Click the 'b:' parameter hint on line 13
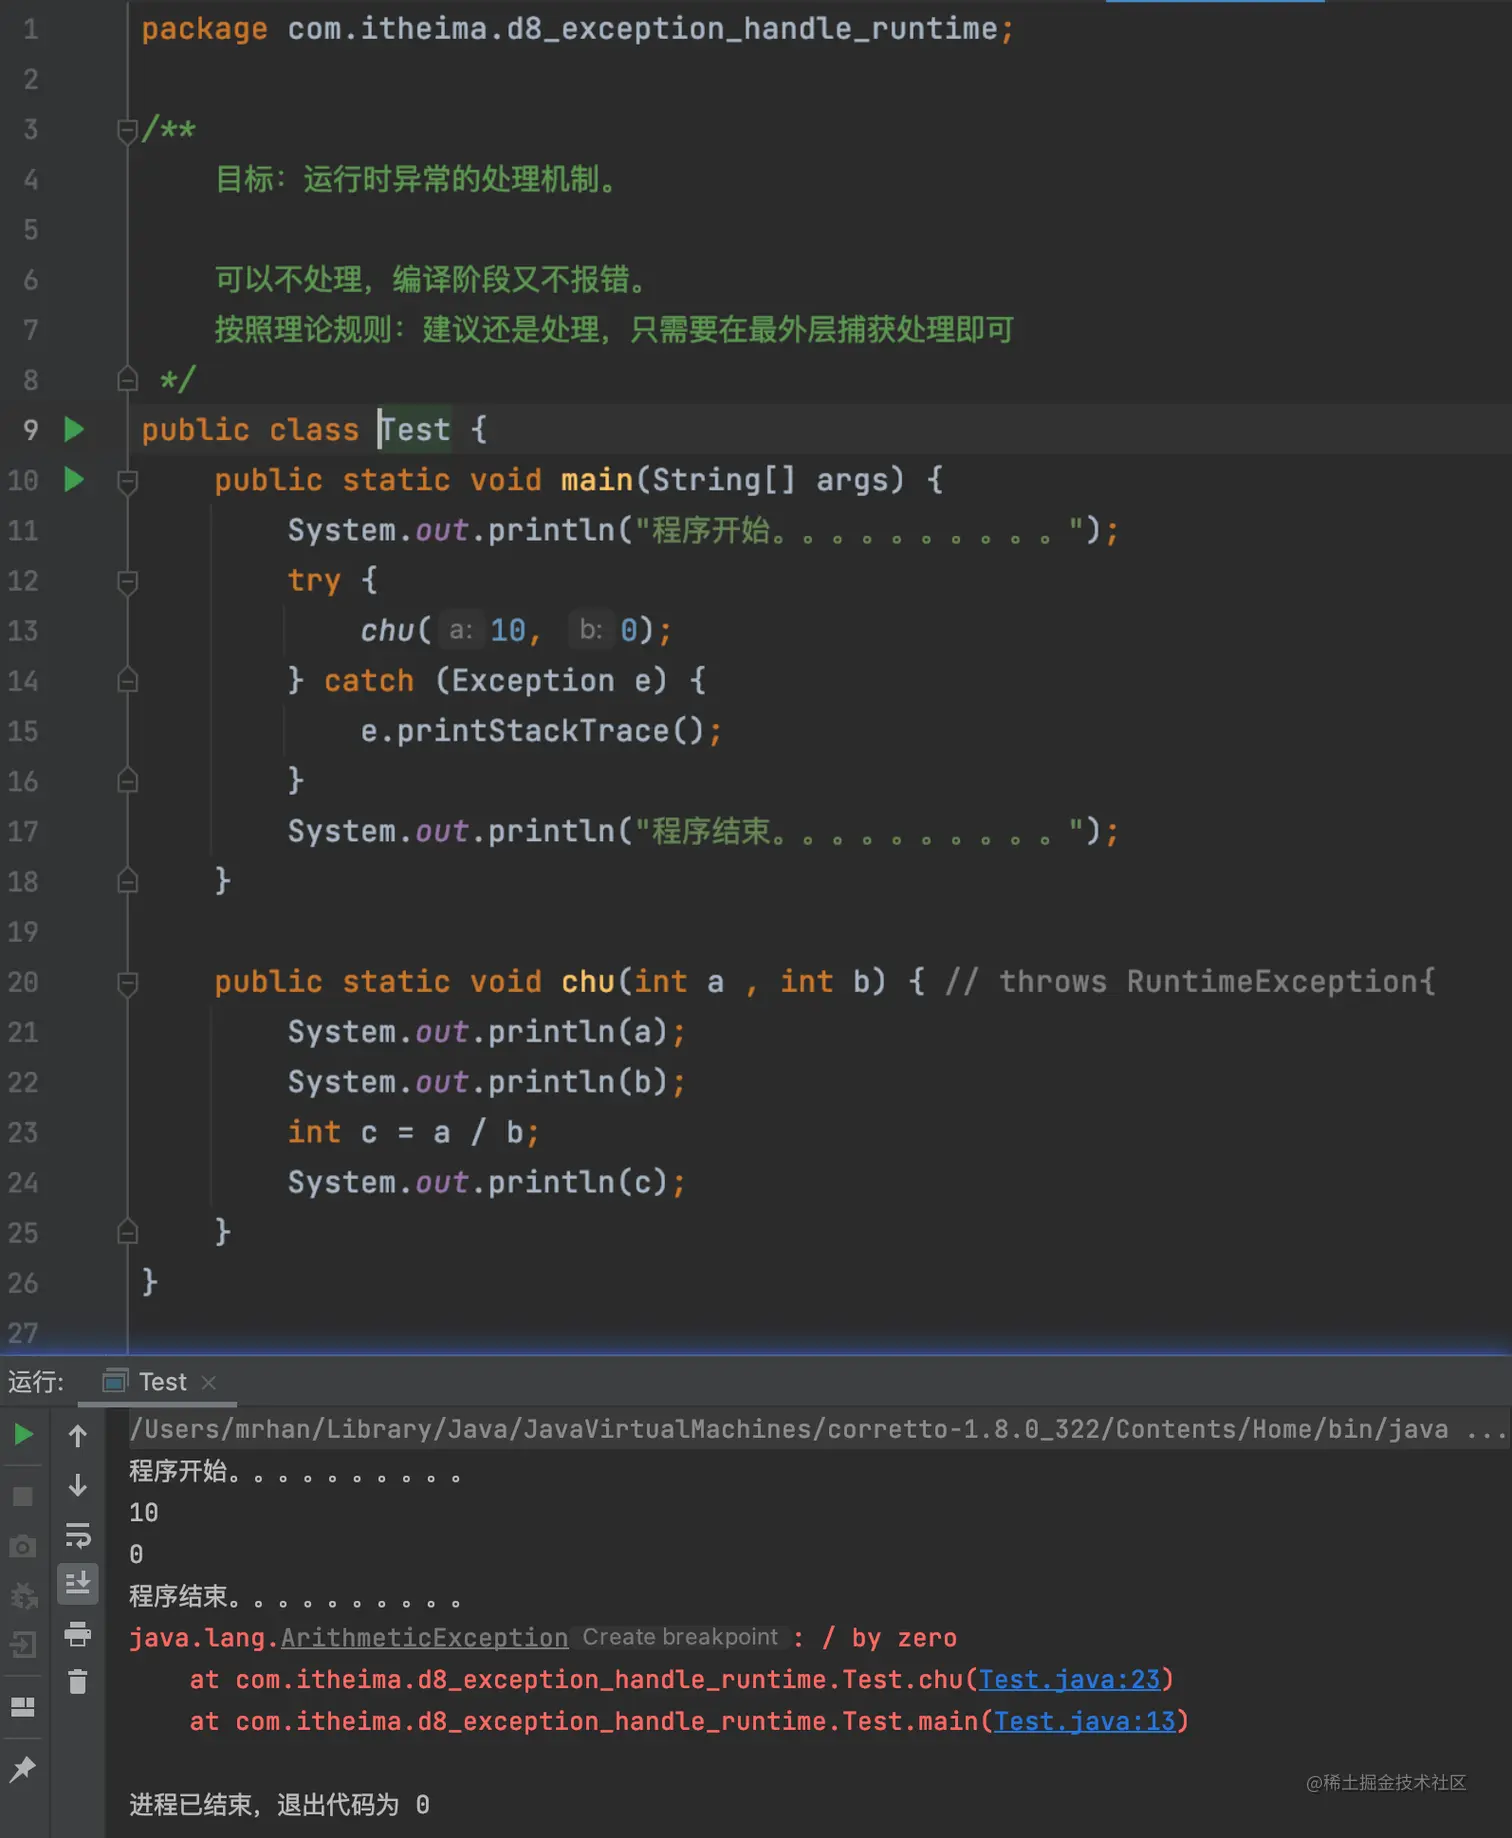This screenshot has width=1512, height=1838. tap(591, 630)
